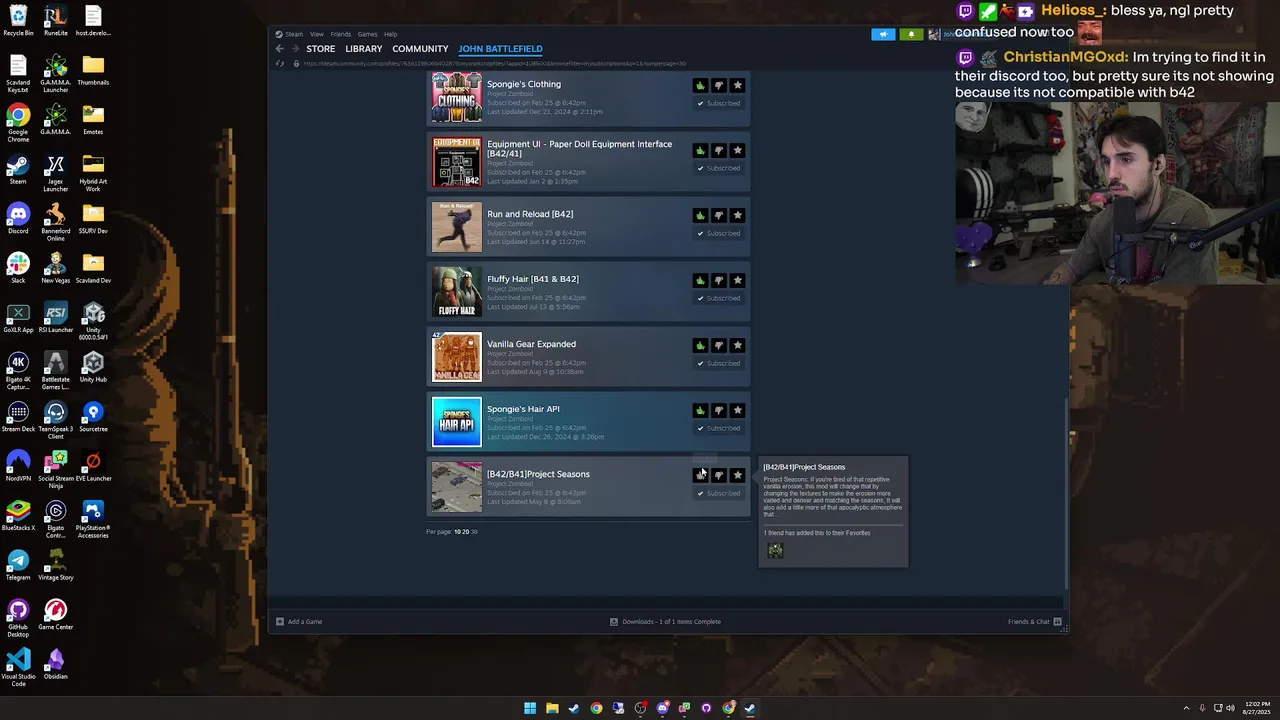Open Downloads status at bottom
The width and height of the screenshot is (1280, 720).
[665, 622]
